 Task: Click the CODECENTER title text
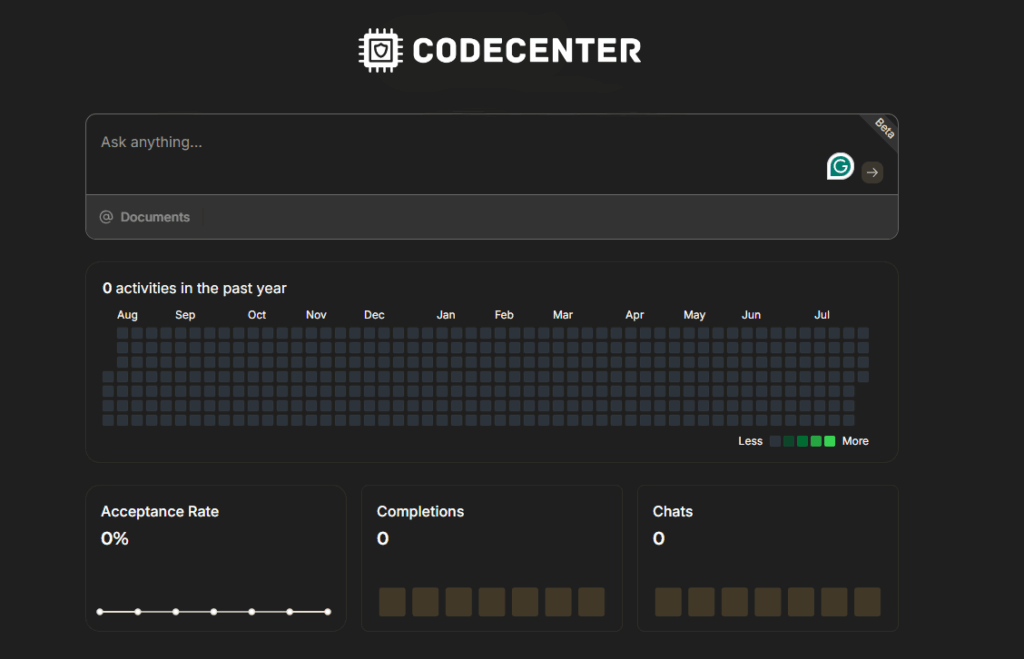click(x=527, y=51)
